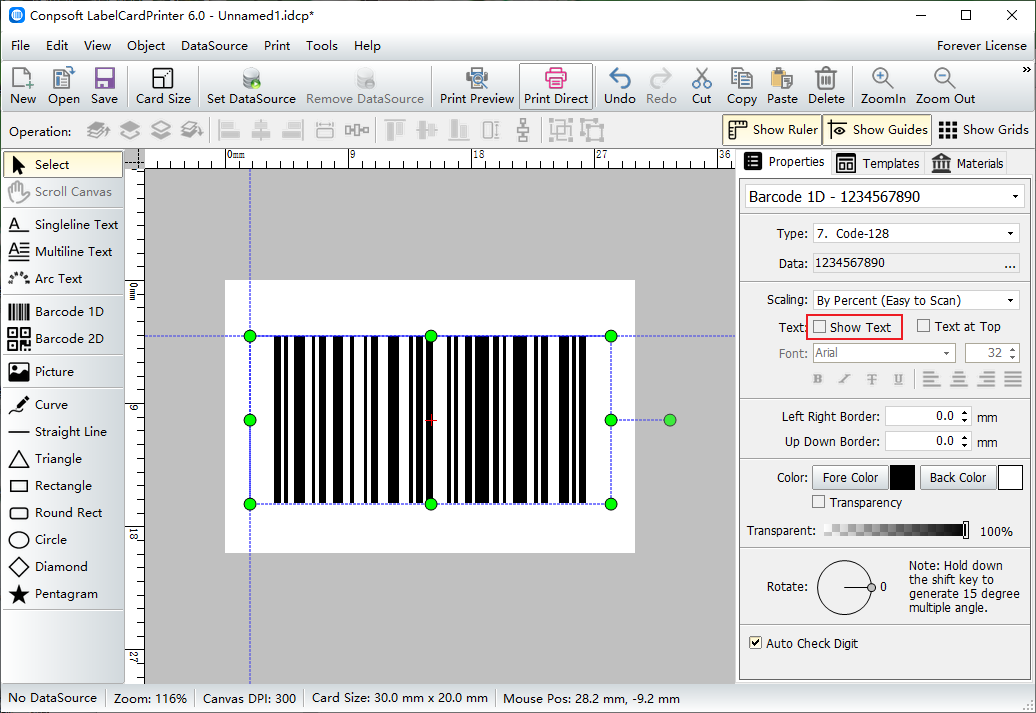Select the Diamond shape tool
1036x713 pixels.
(x=63, y=567)
